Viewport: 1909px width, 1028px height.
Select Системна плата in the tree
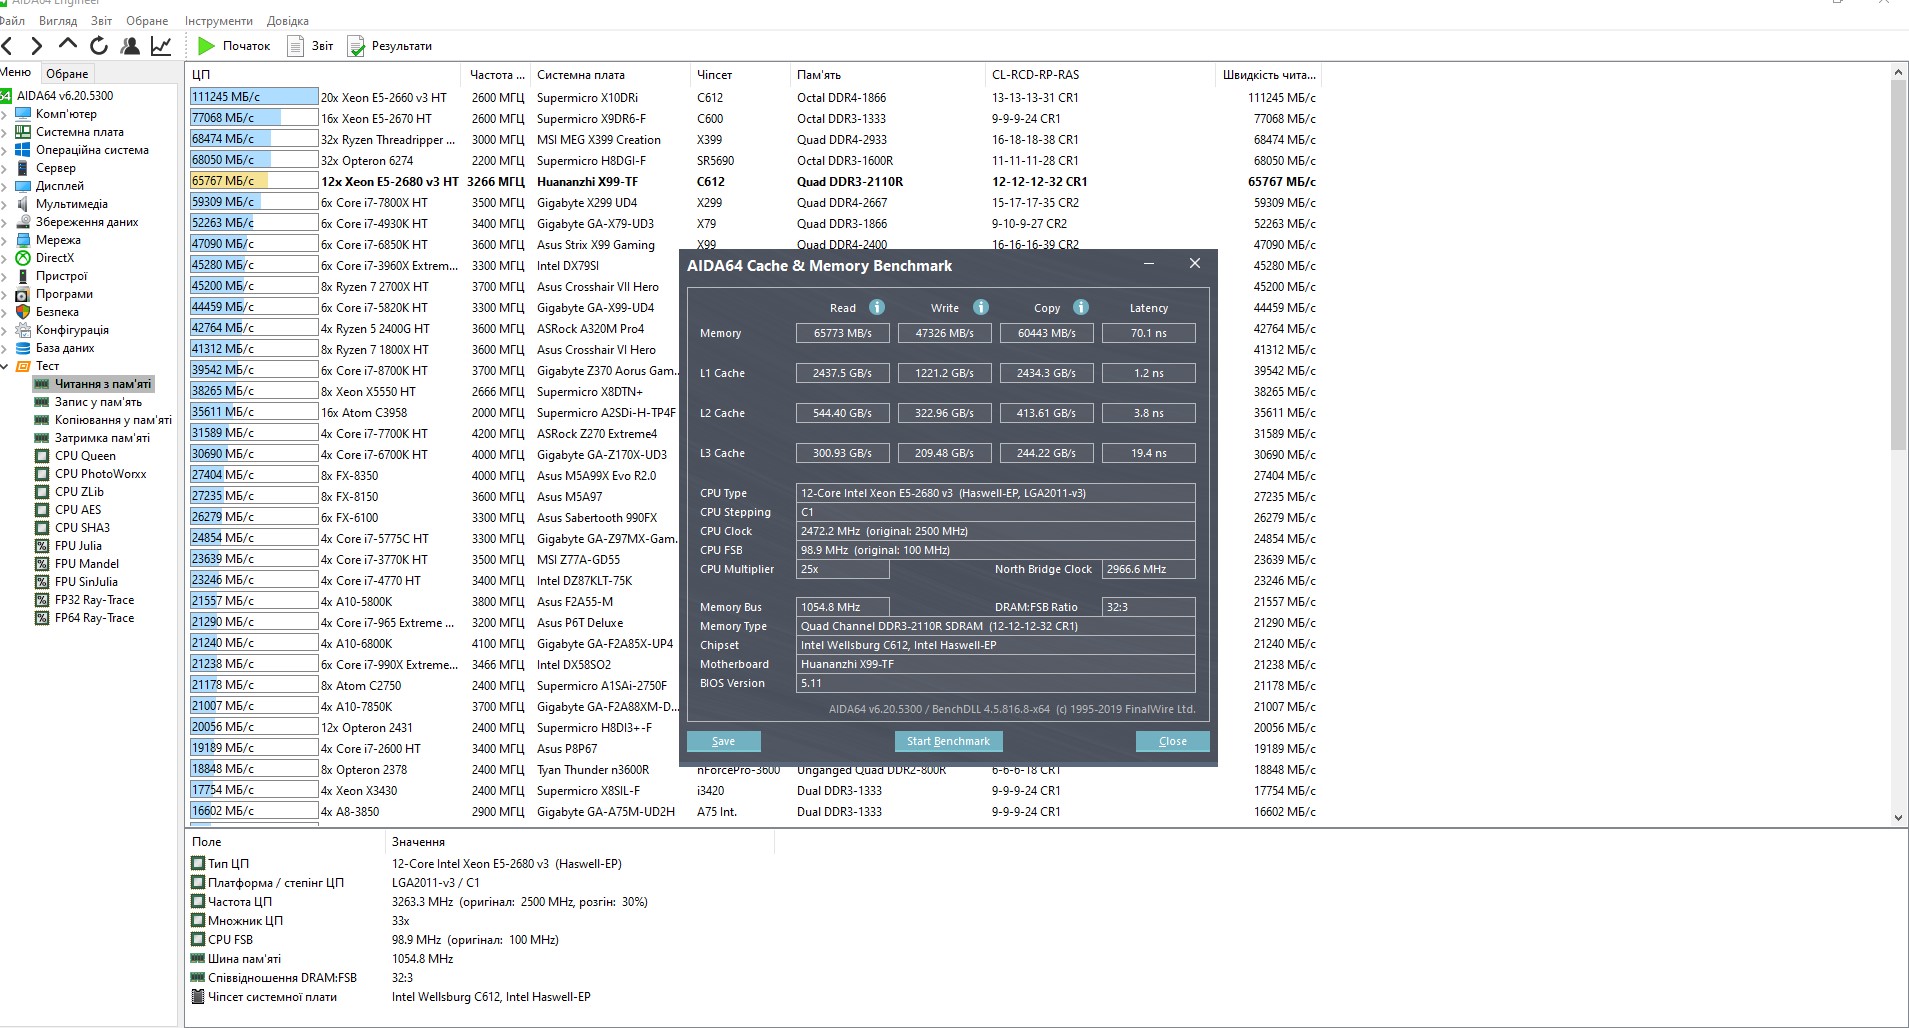[x=80, y=132]
